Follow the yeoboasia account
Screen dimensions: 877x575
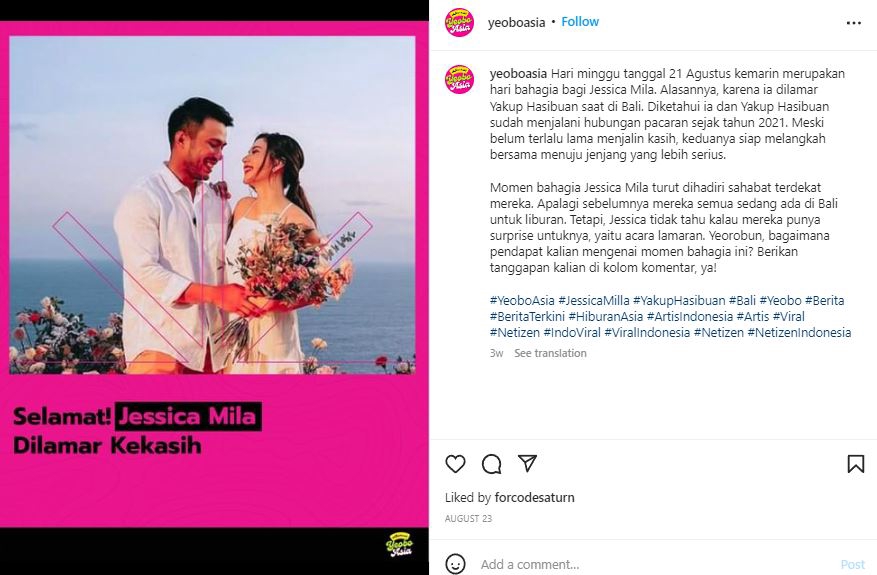coord(580,22)
